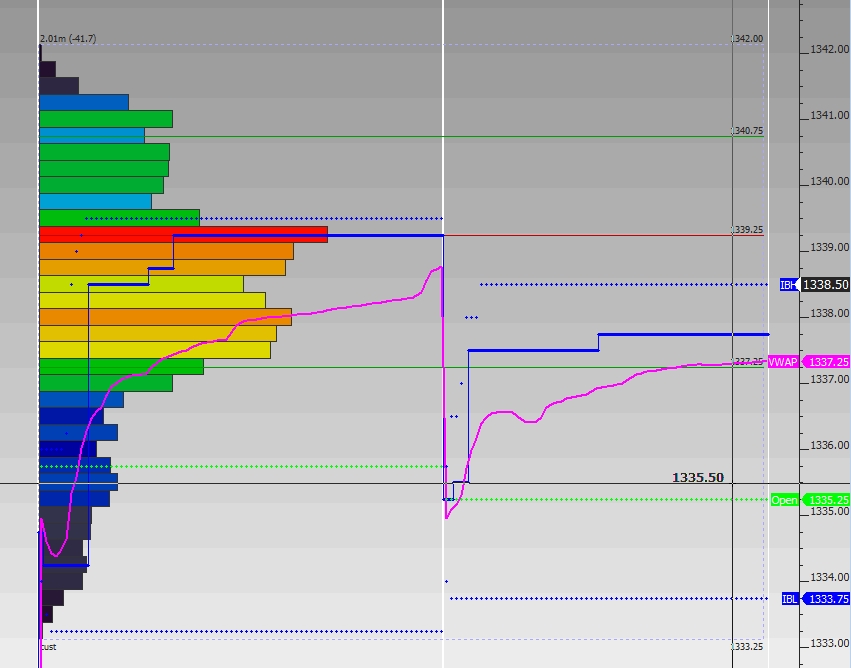Click the 1333.00 price axis label

[829, 643]
